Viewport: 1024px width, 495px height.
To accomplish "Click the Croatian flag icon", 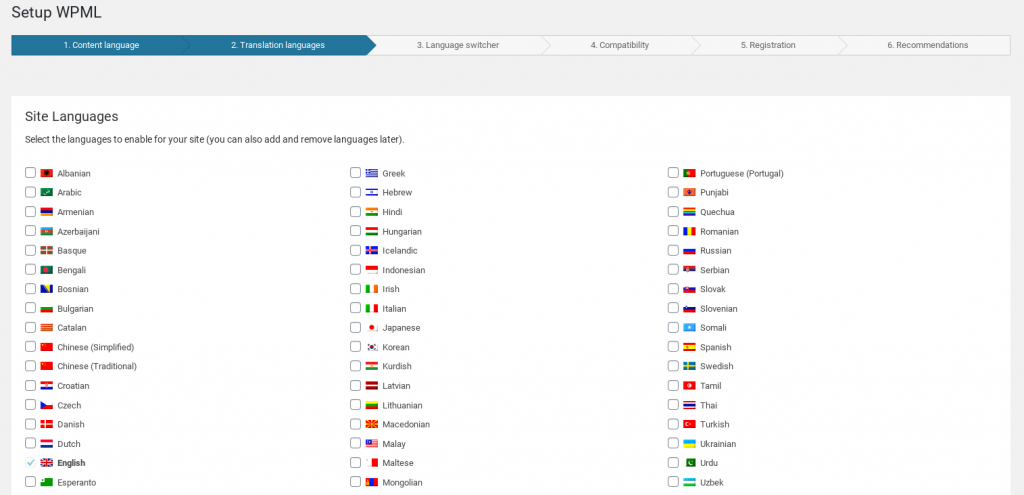I will point(46,386).
